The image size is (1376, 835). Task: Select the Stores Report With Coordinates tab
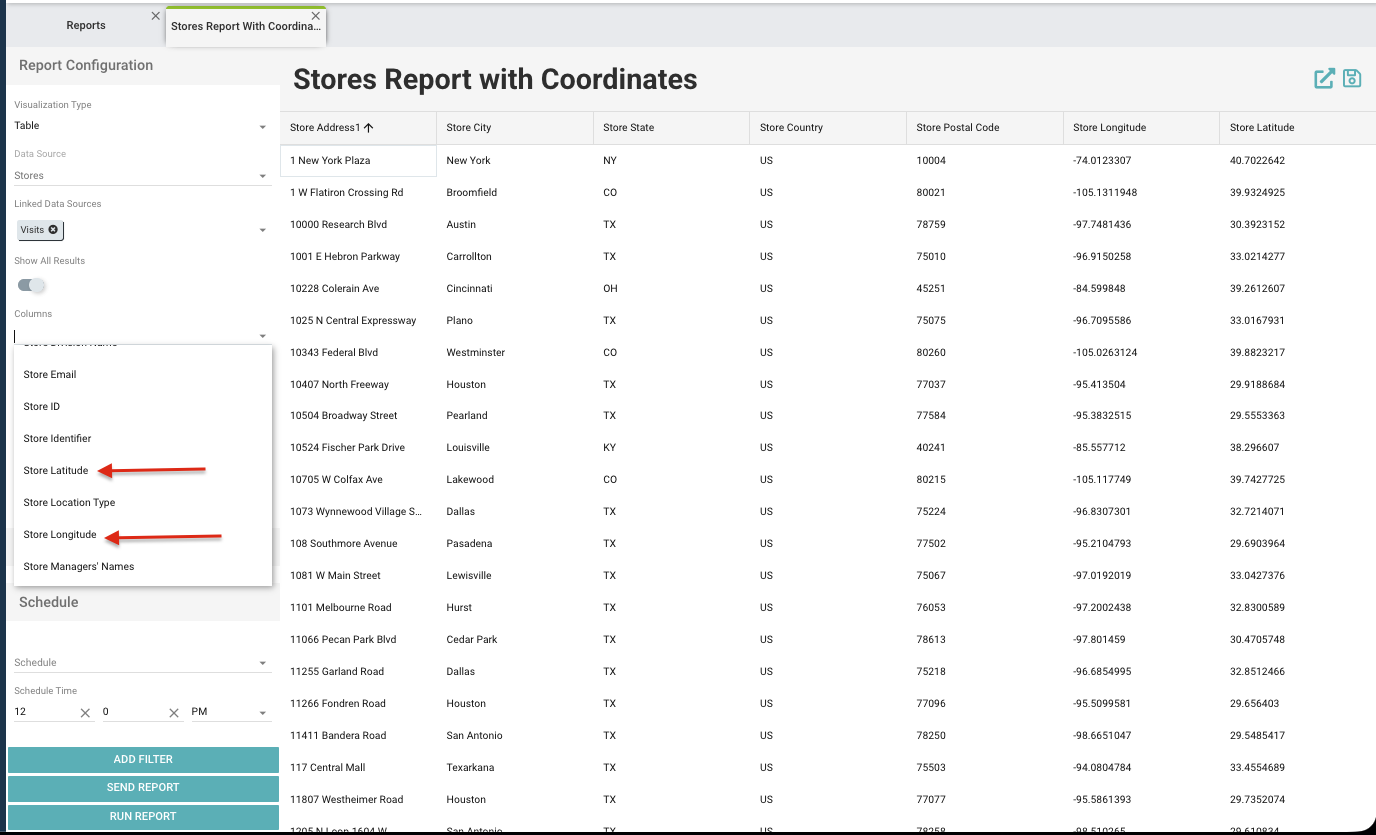click(x=246, y=27)
